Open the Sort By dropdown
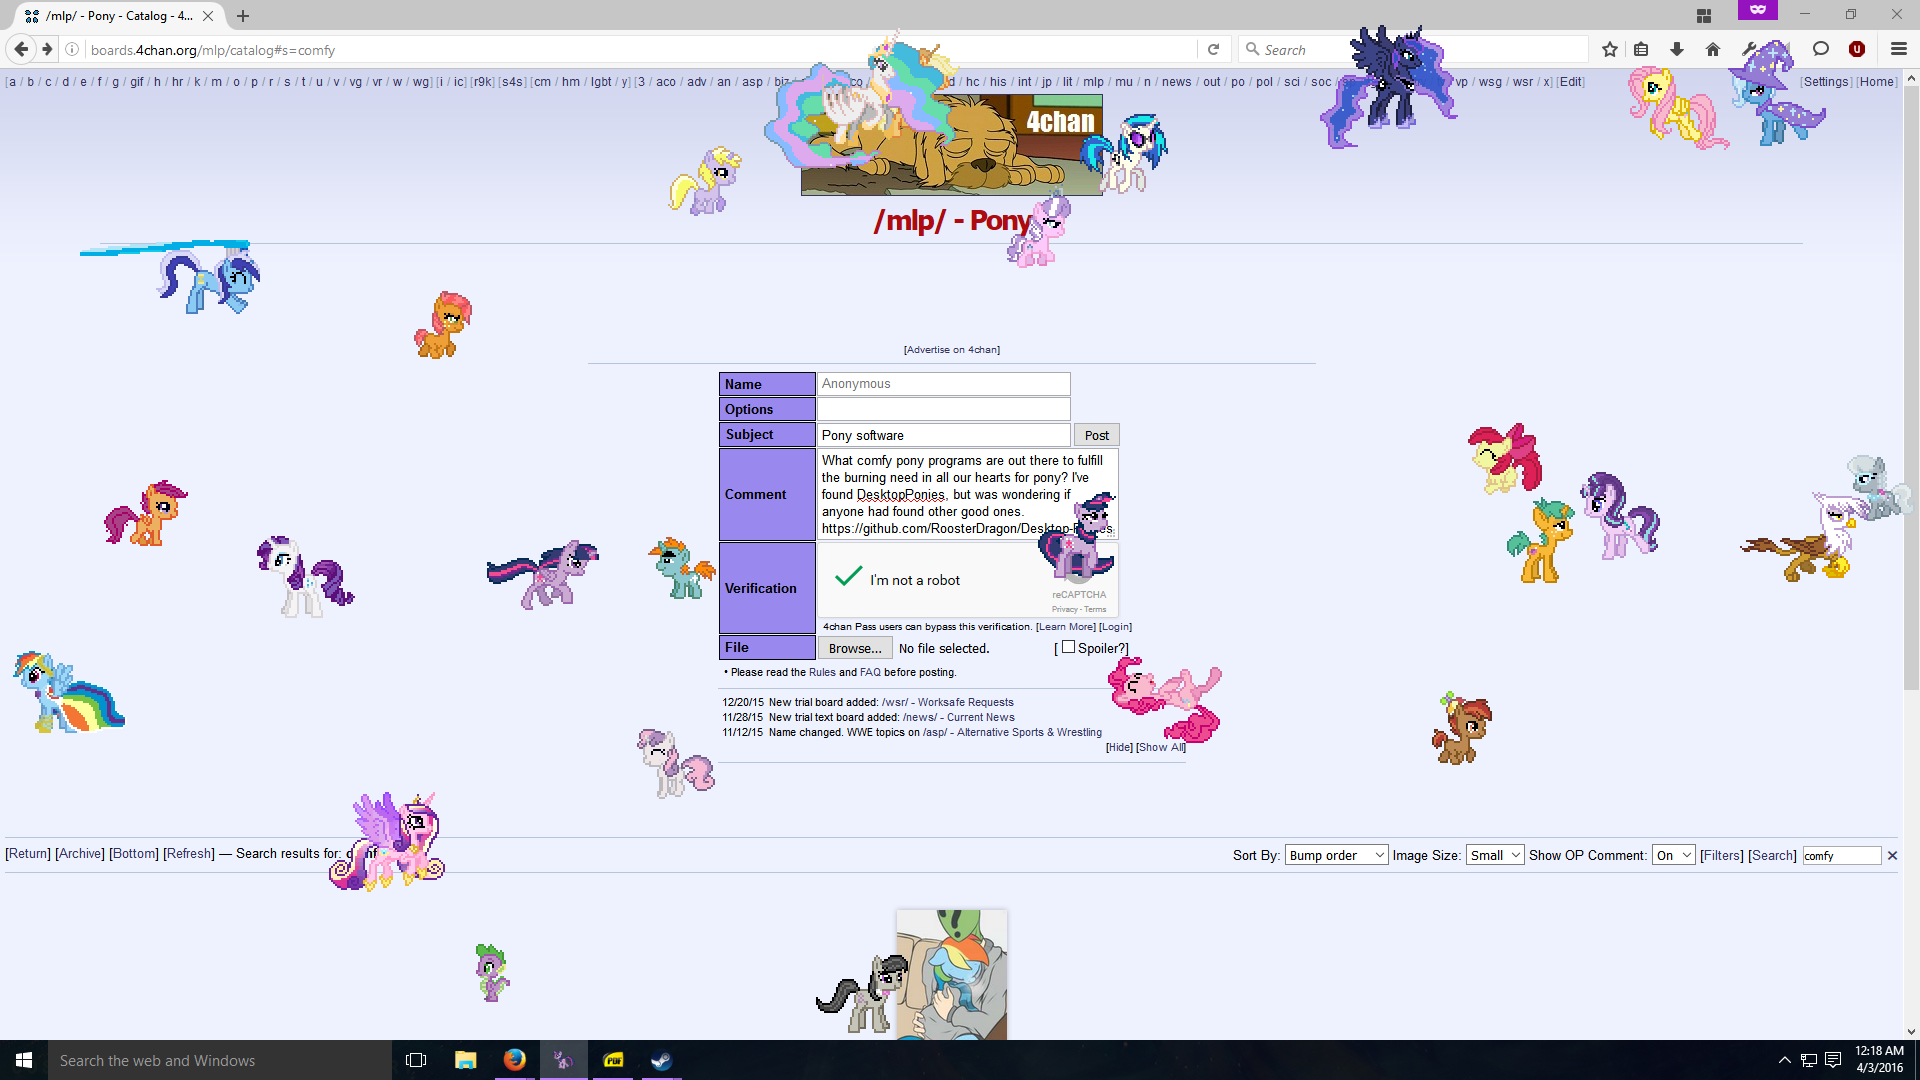This screenshot has width=1920, height=1080. coord(1336,855)
